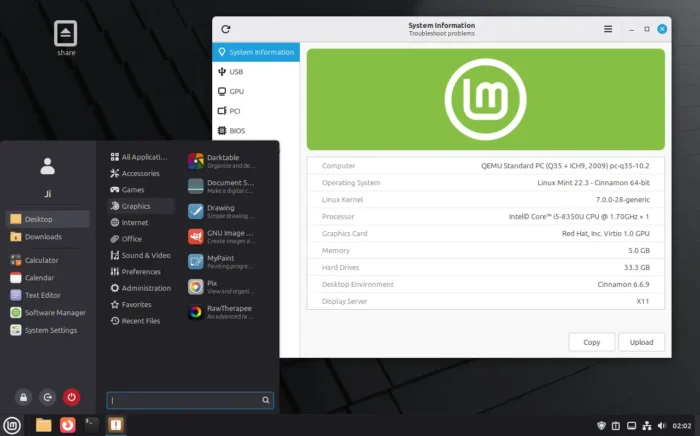Open the GPU section
Viewport: 700px width, 436px height.
click(256, 91)
